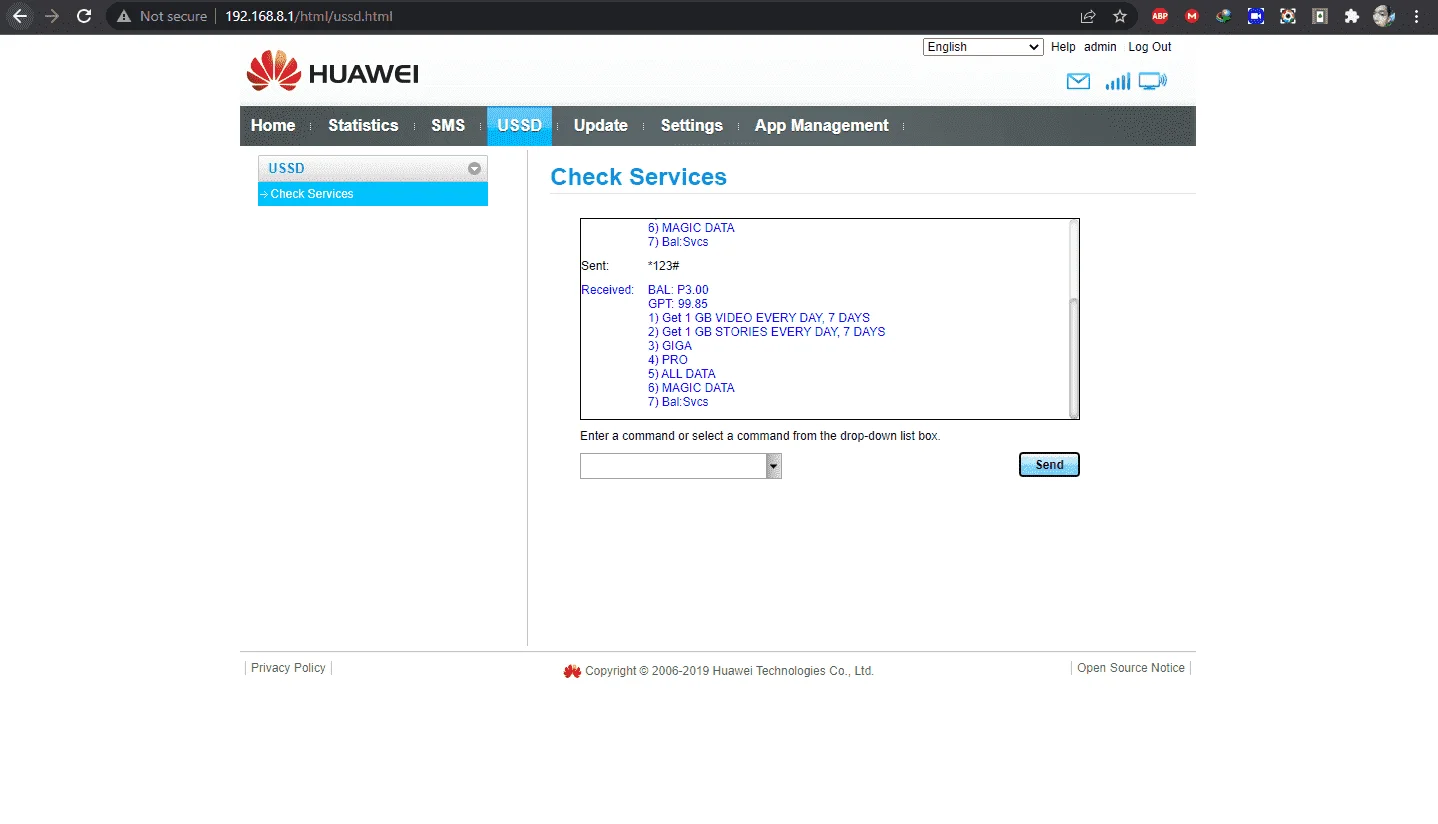Open the Help link
1438x824 pixels.
(1063, 47)
